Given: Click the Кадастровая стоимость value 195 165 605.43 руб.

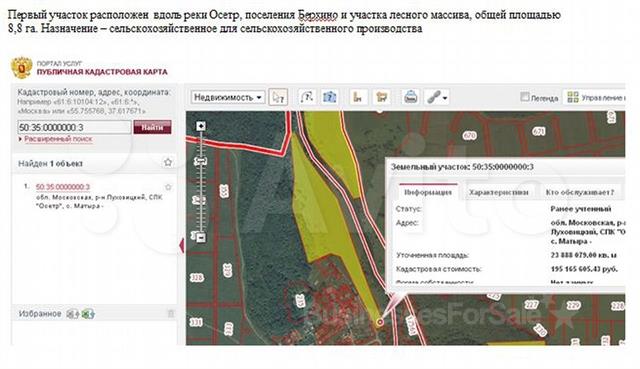Looking at the screenshot, I should coord(584,269).
